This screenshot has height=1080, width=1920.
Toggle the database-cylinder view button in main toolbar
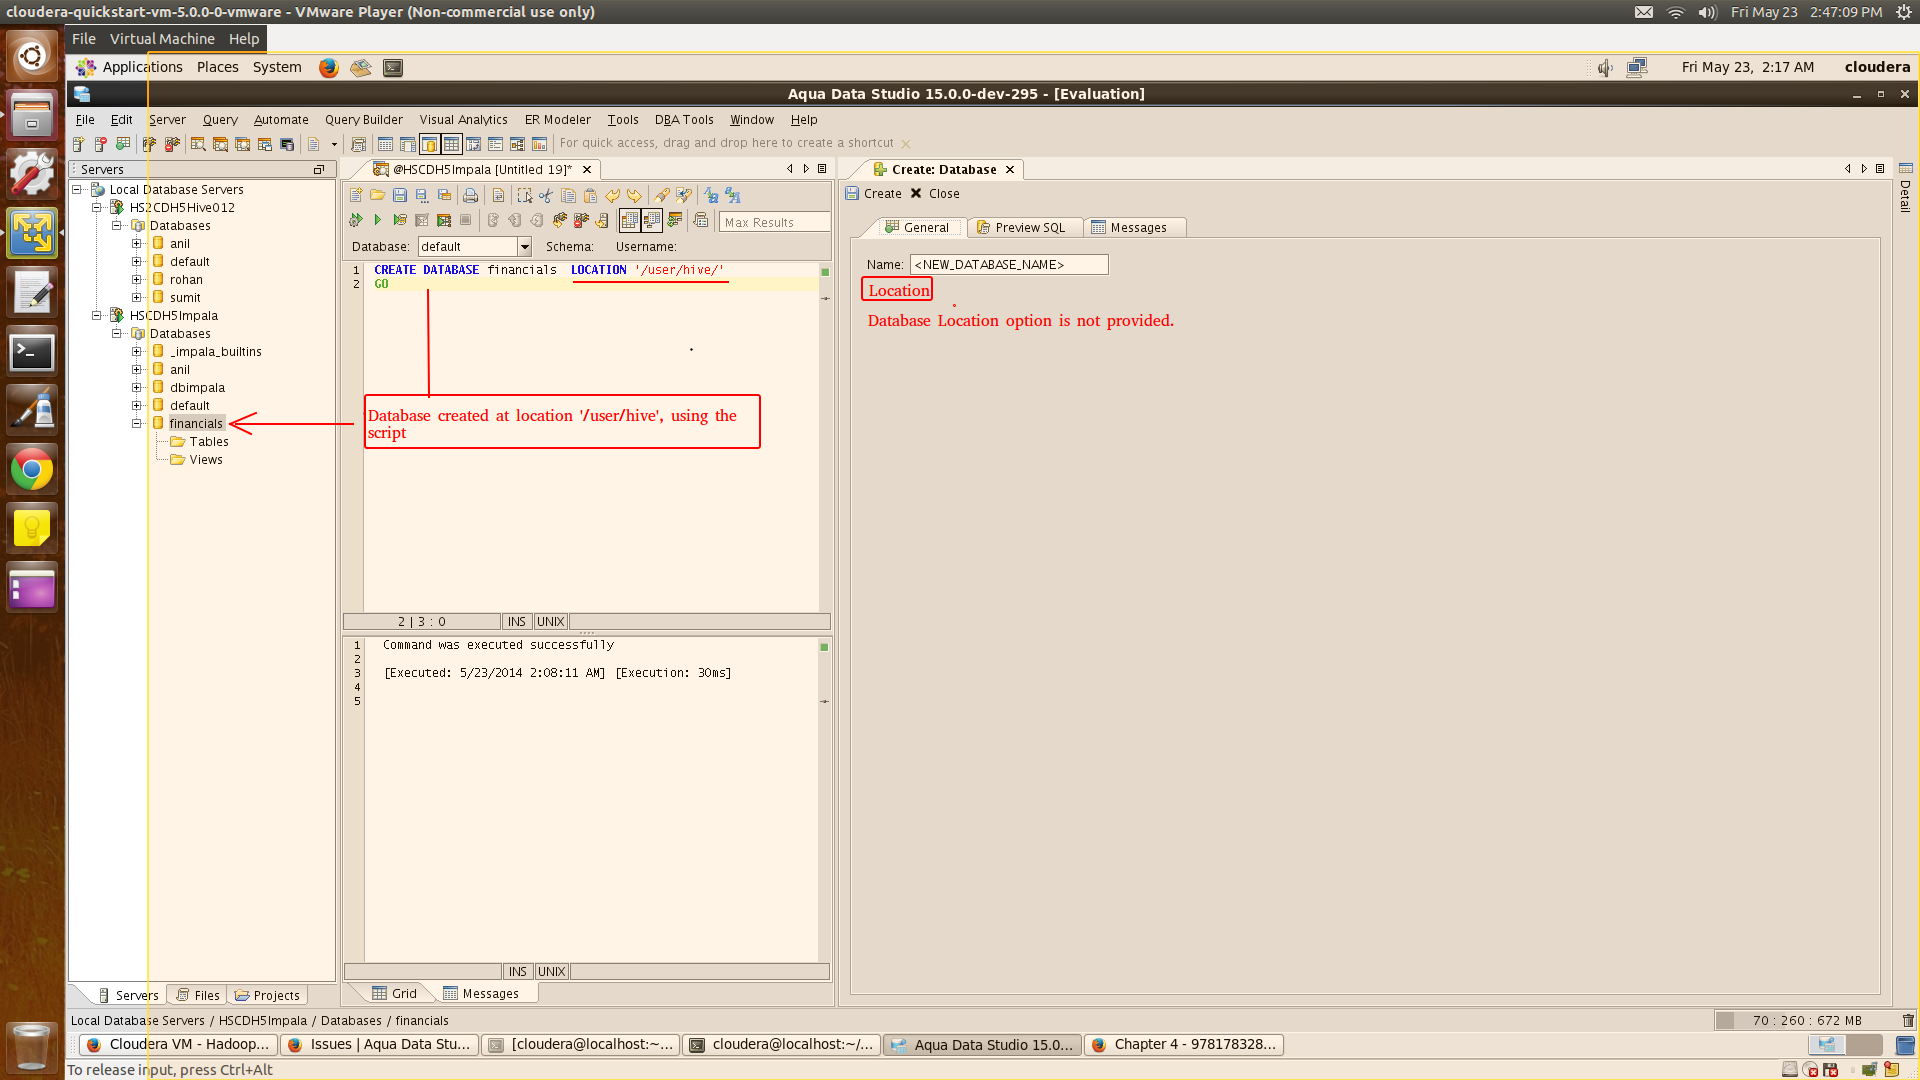click(x=429, y=144)
